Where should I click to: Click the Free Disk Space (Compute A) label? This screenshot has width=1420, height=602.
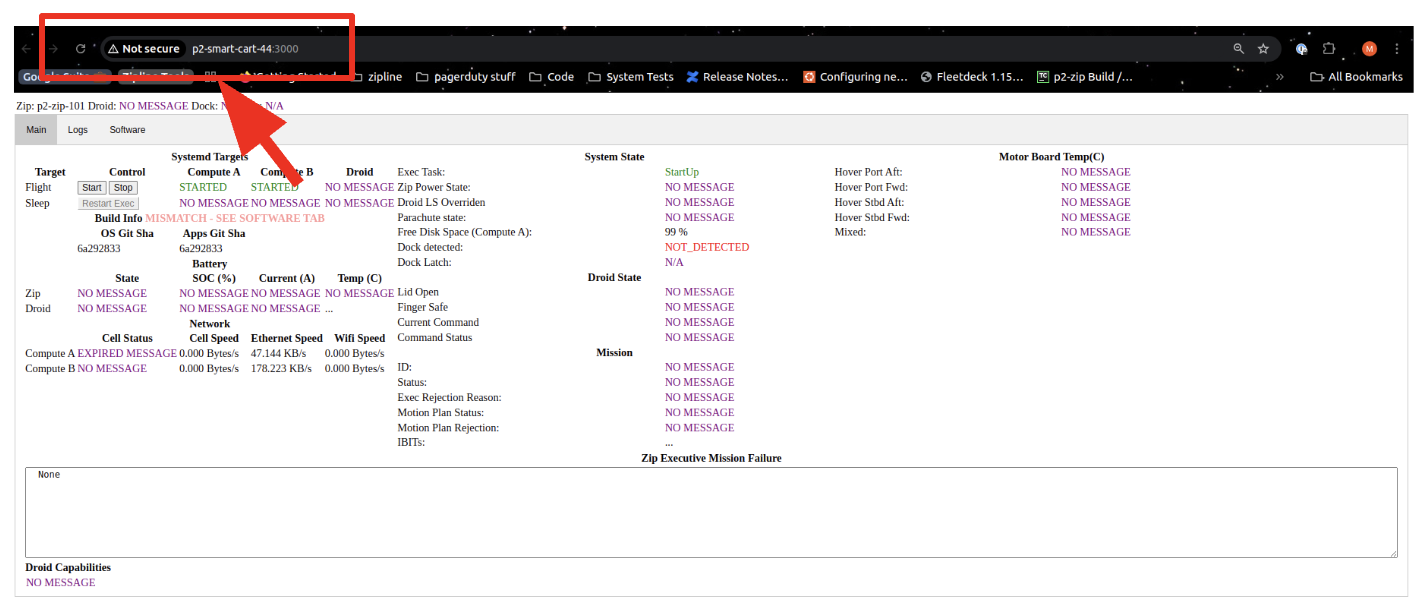[464, 232]
